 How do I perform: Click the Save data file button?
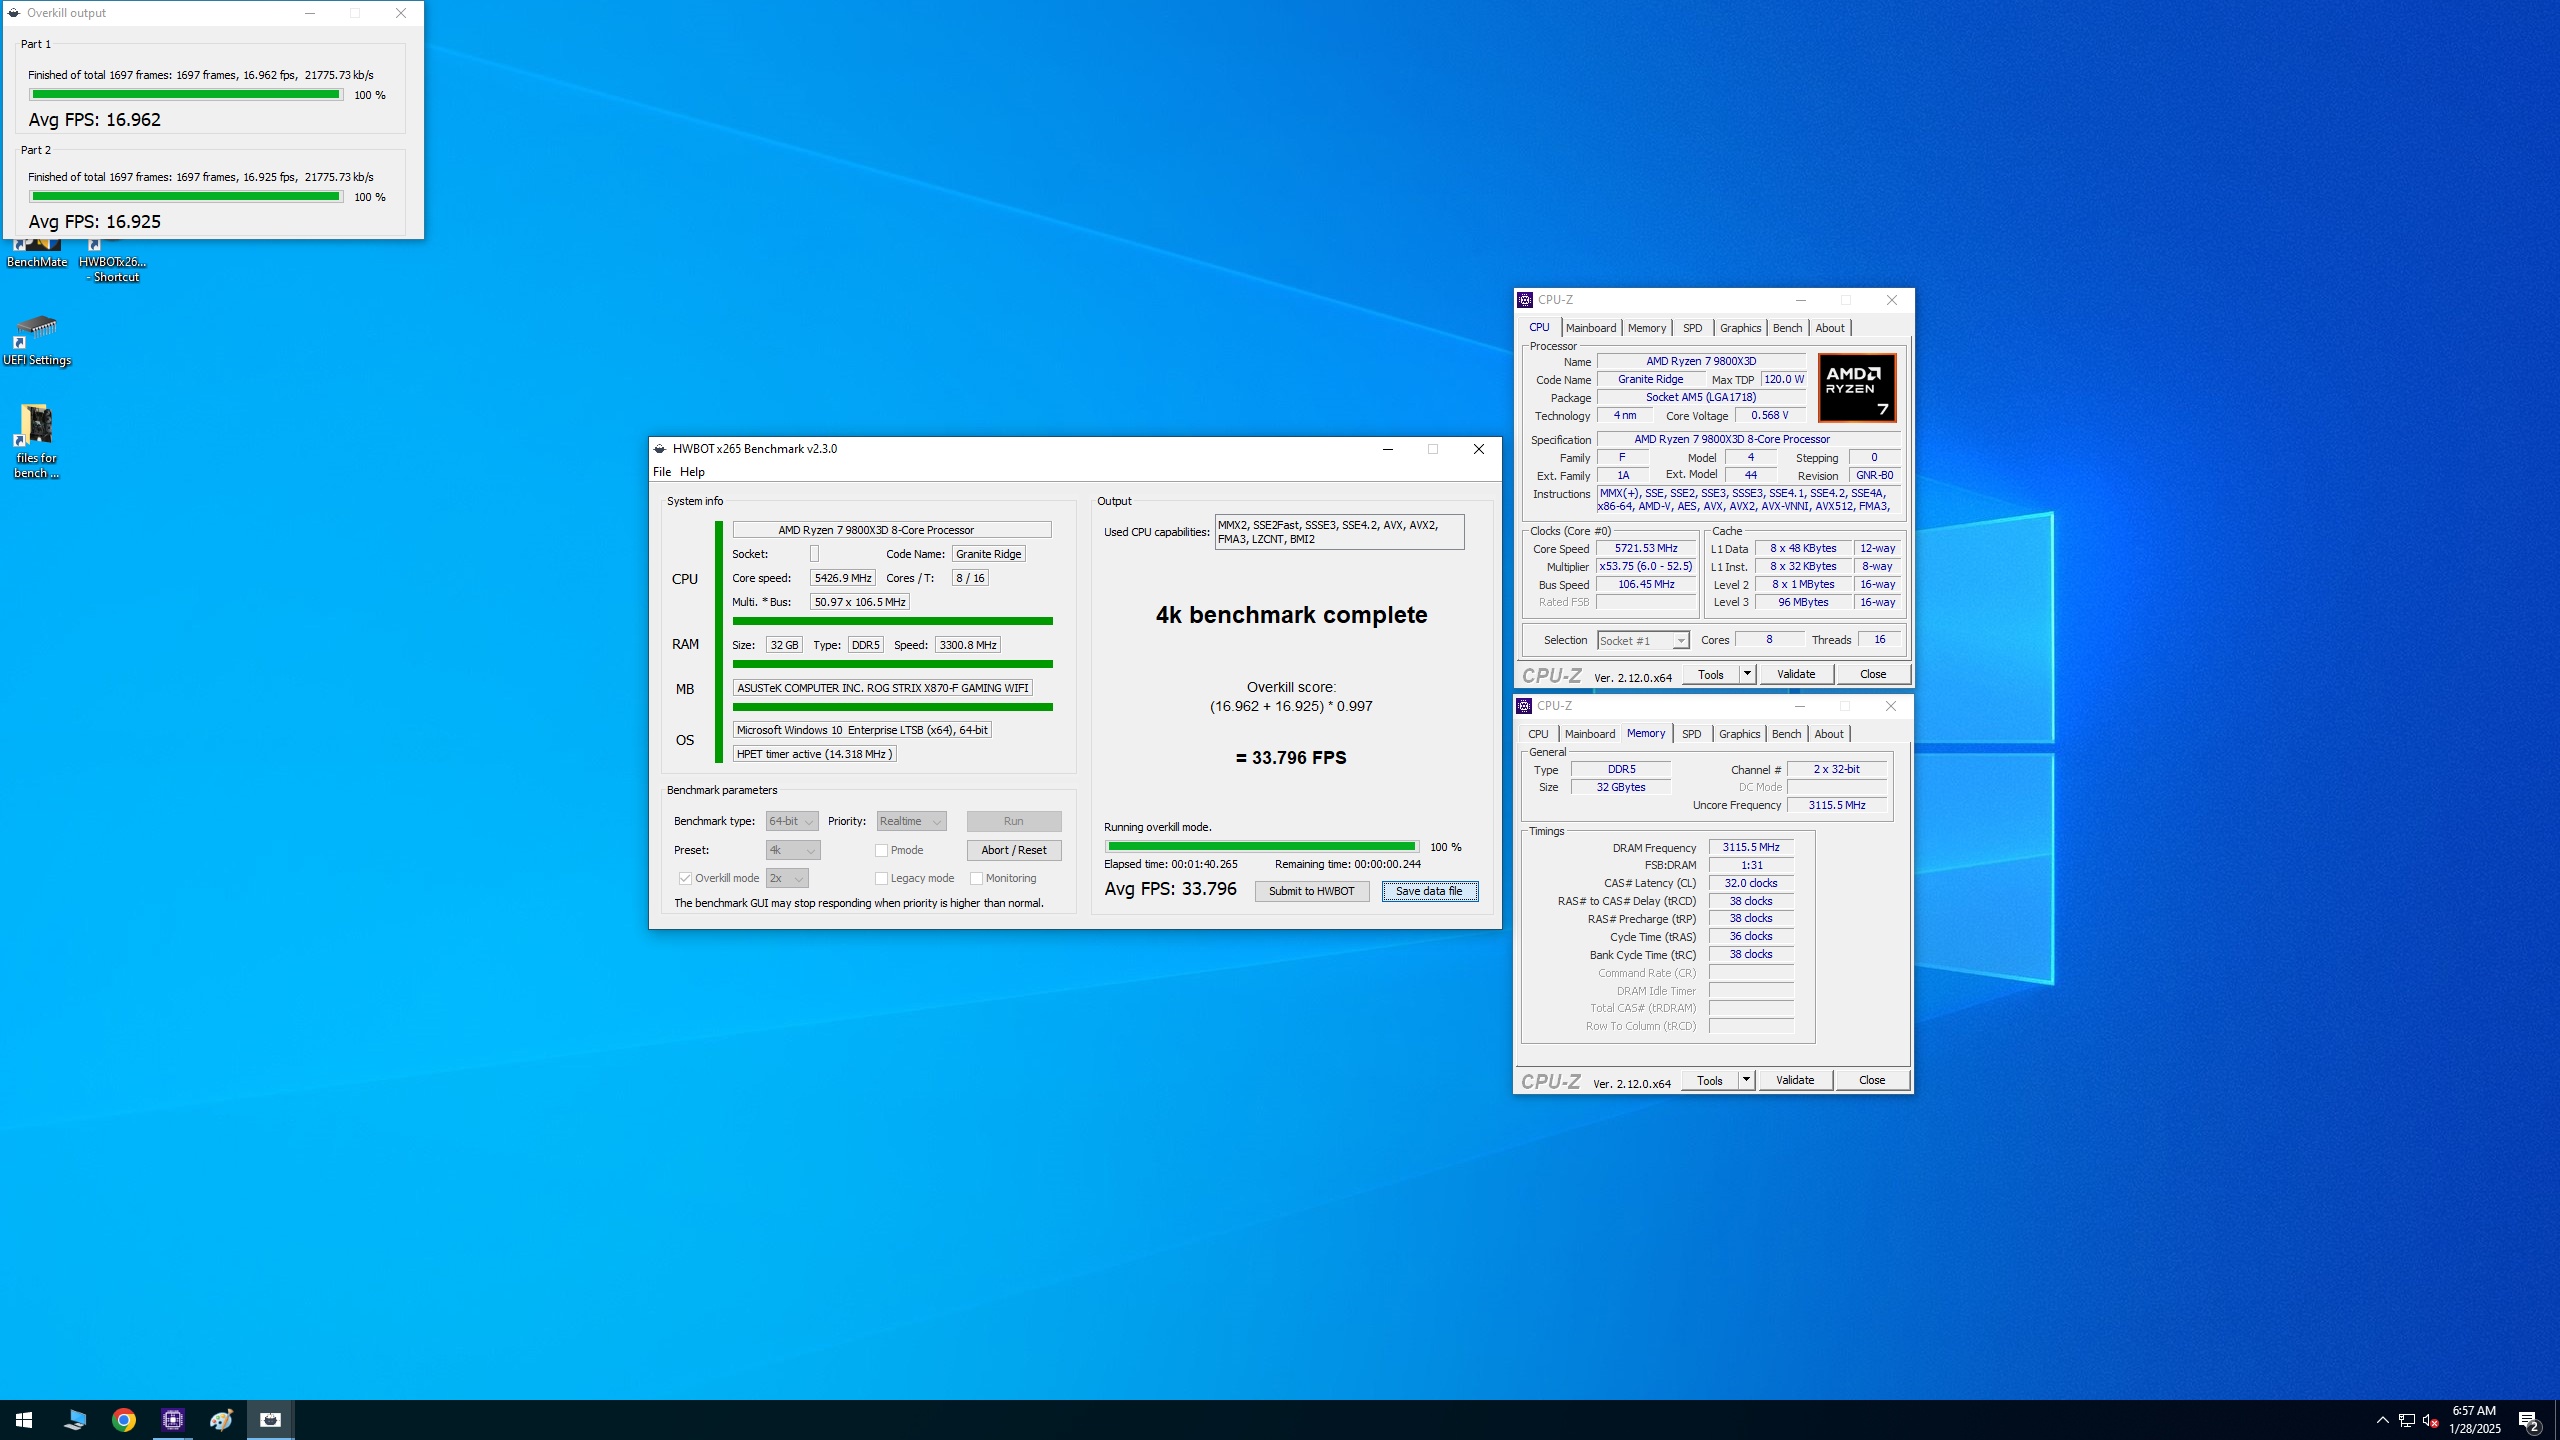[1429, 891]
